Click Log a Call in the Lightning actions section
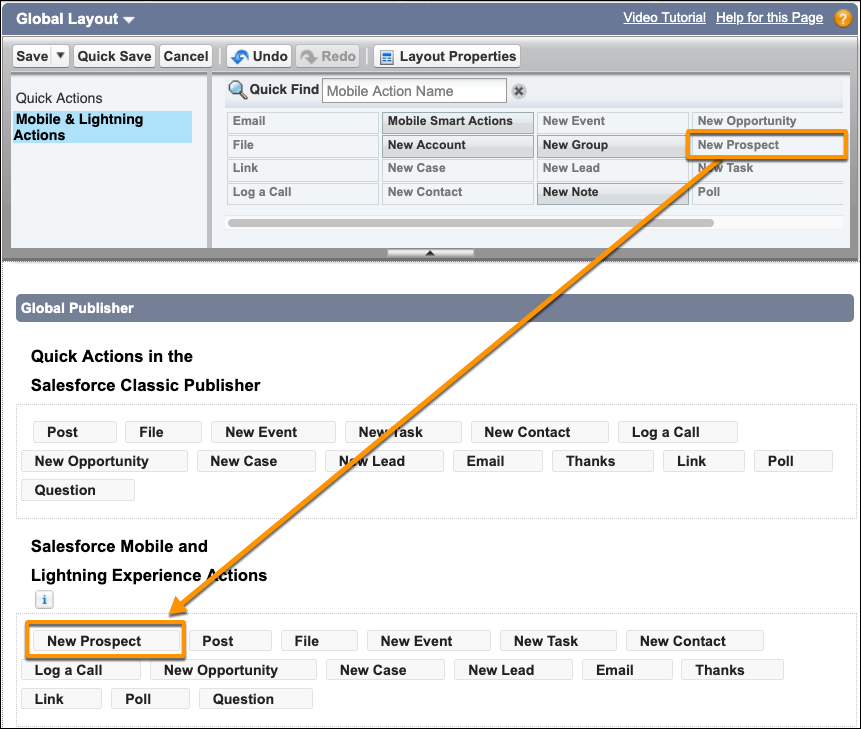This screenshot has width=861, height=729. point(81,670)
